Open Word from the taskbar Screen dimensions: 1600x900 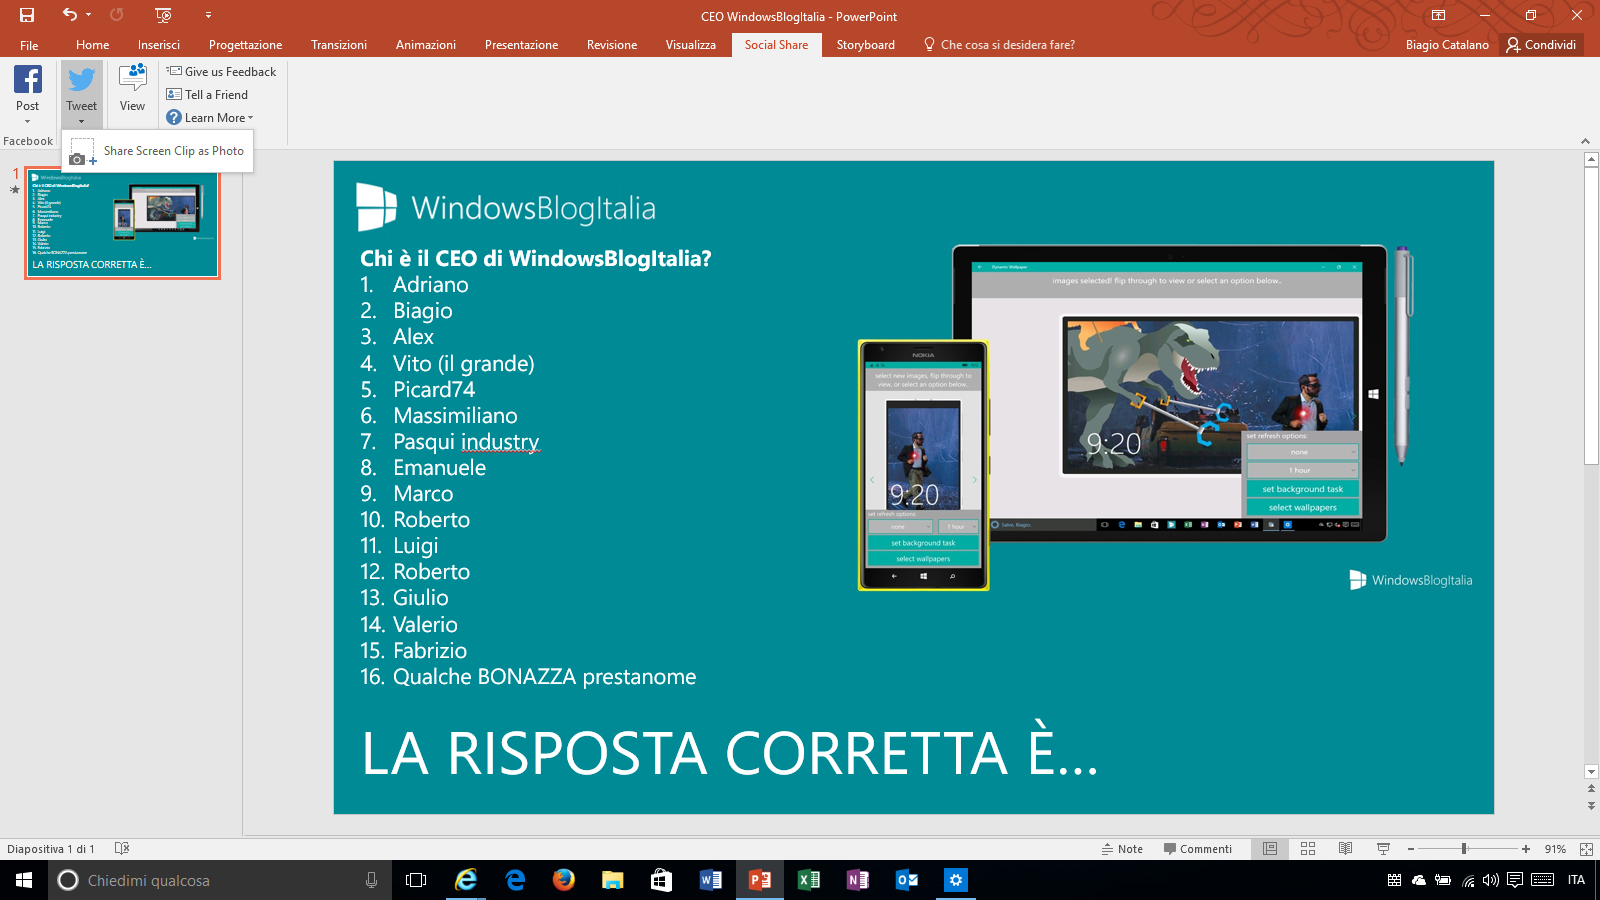pos(710,880)
